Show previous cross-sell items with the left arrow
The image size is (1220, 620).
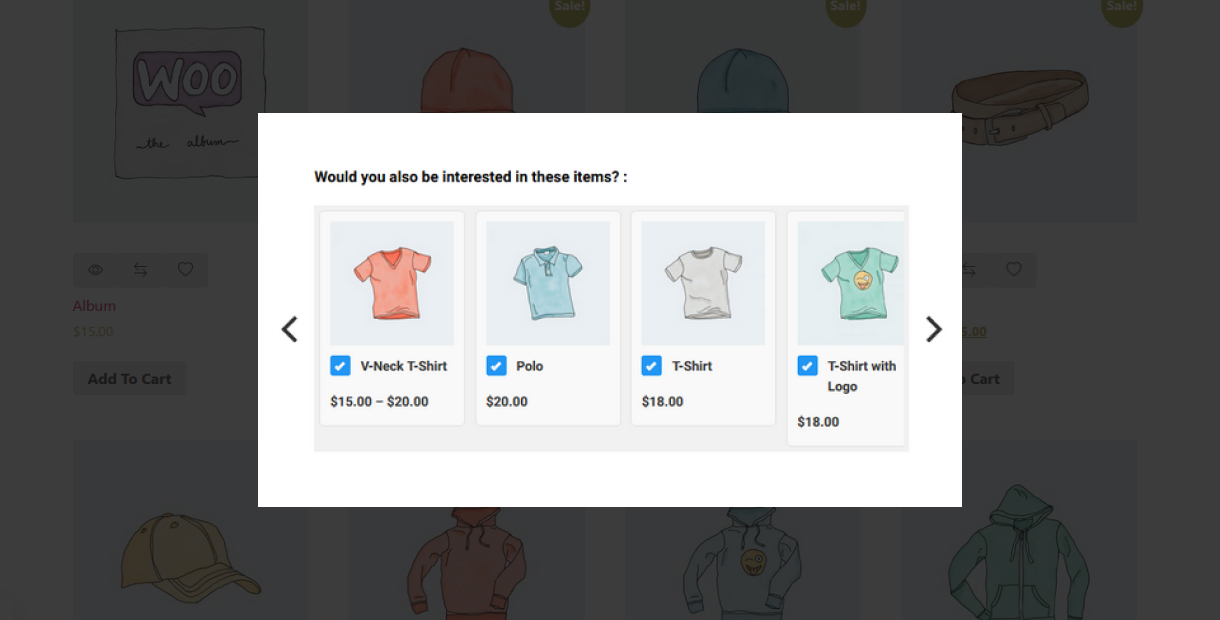coord(289,329)
